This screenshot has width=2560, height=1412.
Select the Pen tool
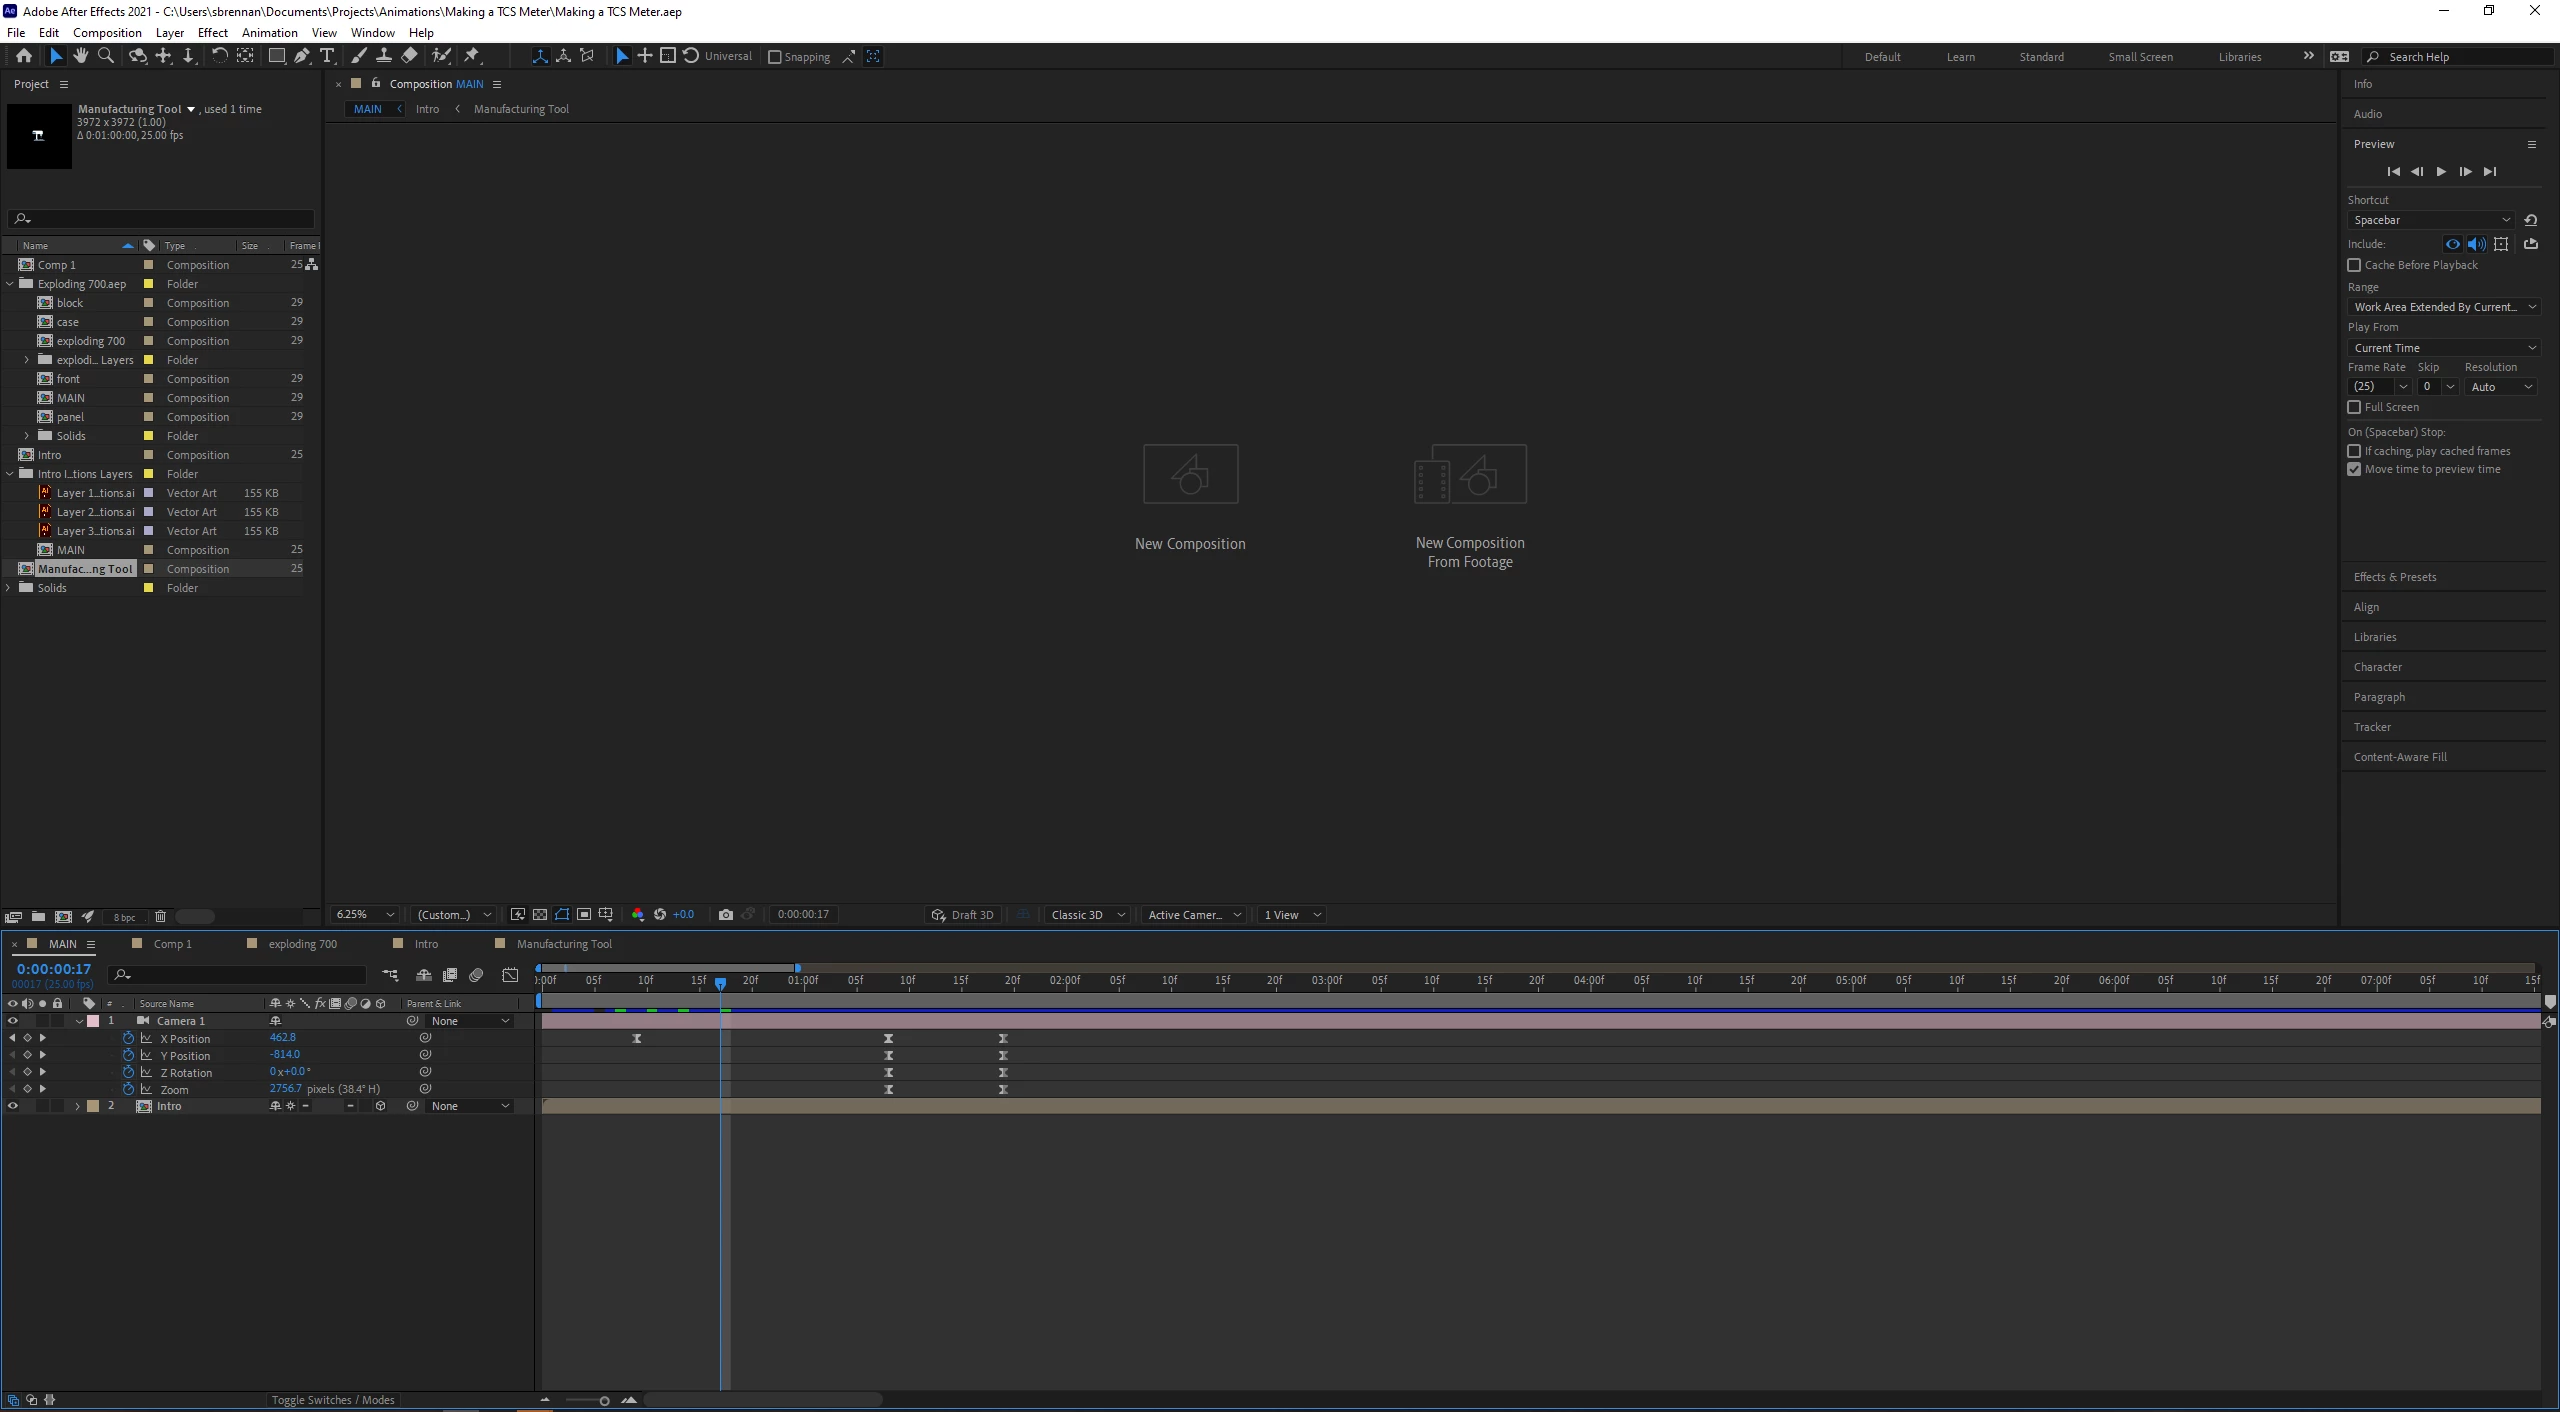click(x=301, y=56)
